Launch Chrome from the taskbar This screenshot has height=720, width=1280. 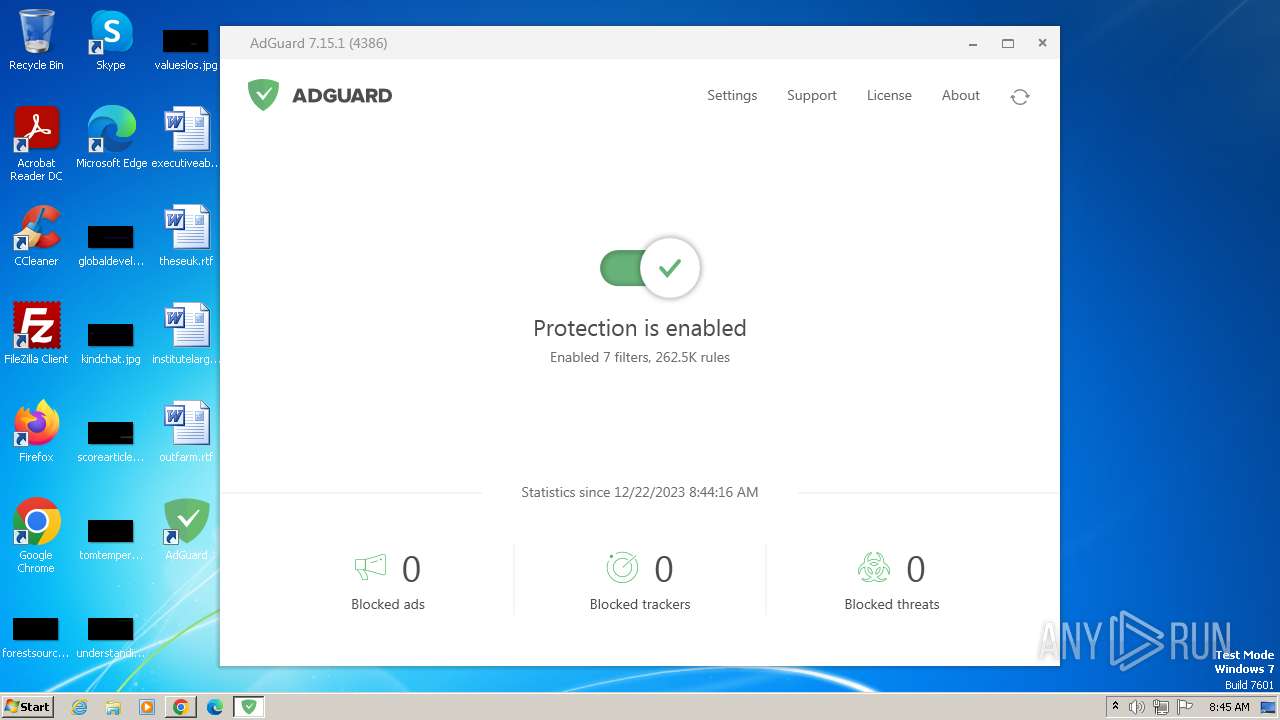pos(181,707)
